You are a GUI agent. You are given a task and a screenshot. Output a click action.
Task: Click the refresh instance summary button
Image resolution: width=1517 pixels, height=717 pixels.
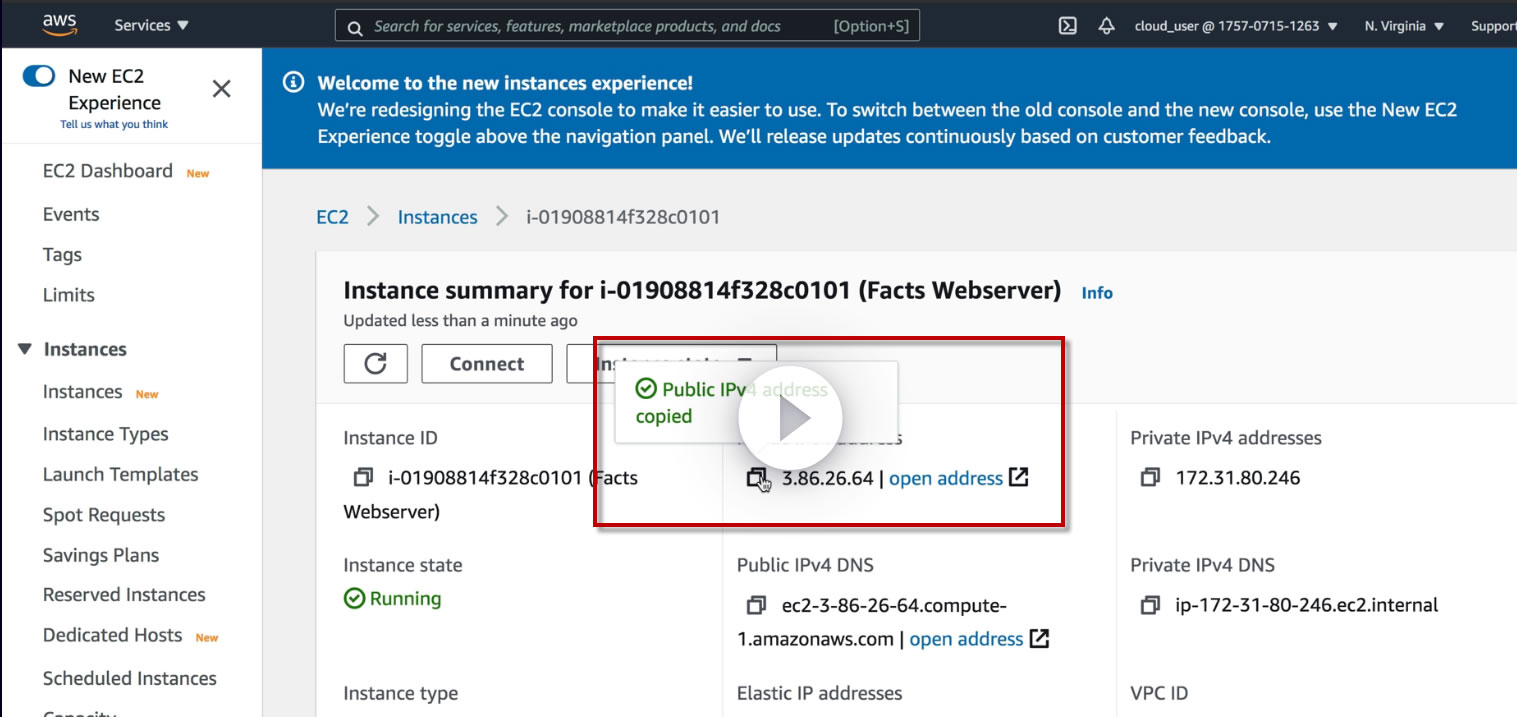375,364
